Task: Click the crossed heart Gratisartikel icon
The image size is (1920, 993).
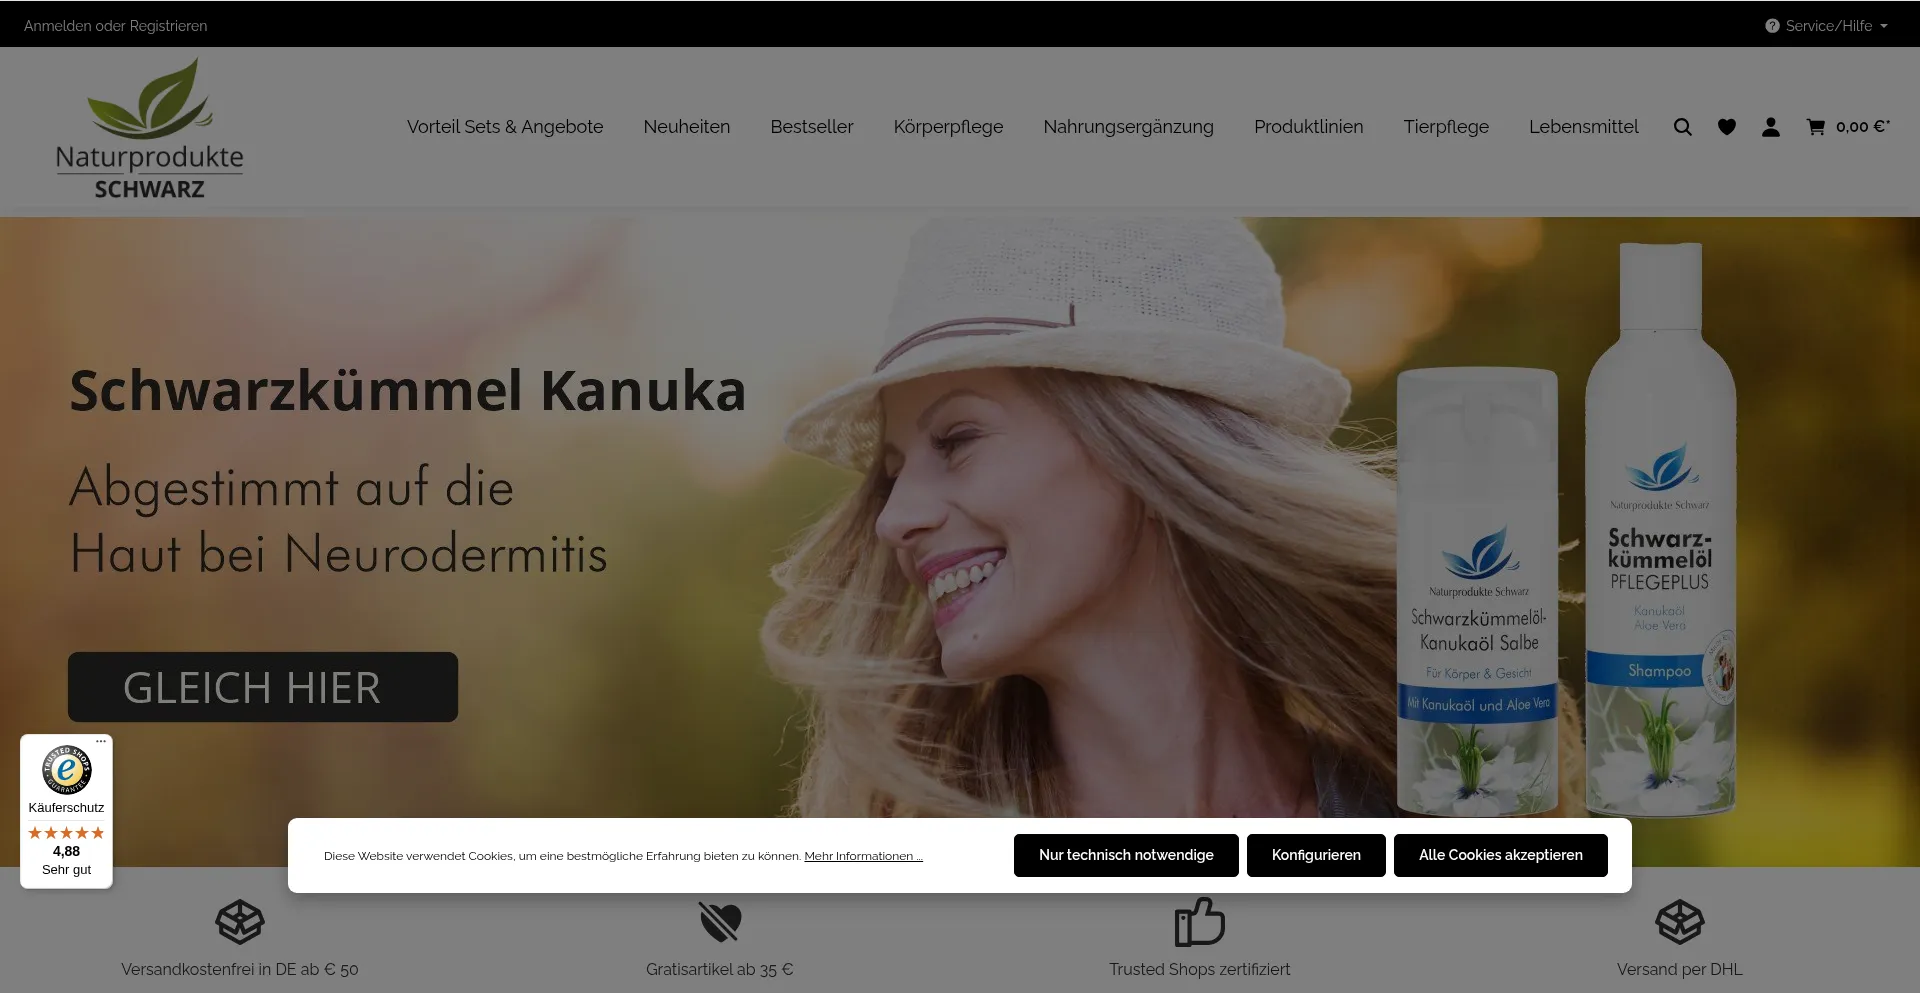Action: (x=719, y=922)
